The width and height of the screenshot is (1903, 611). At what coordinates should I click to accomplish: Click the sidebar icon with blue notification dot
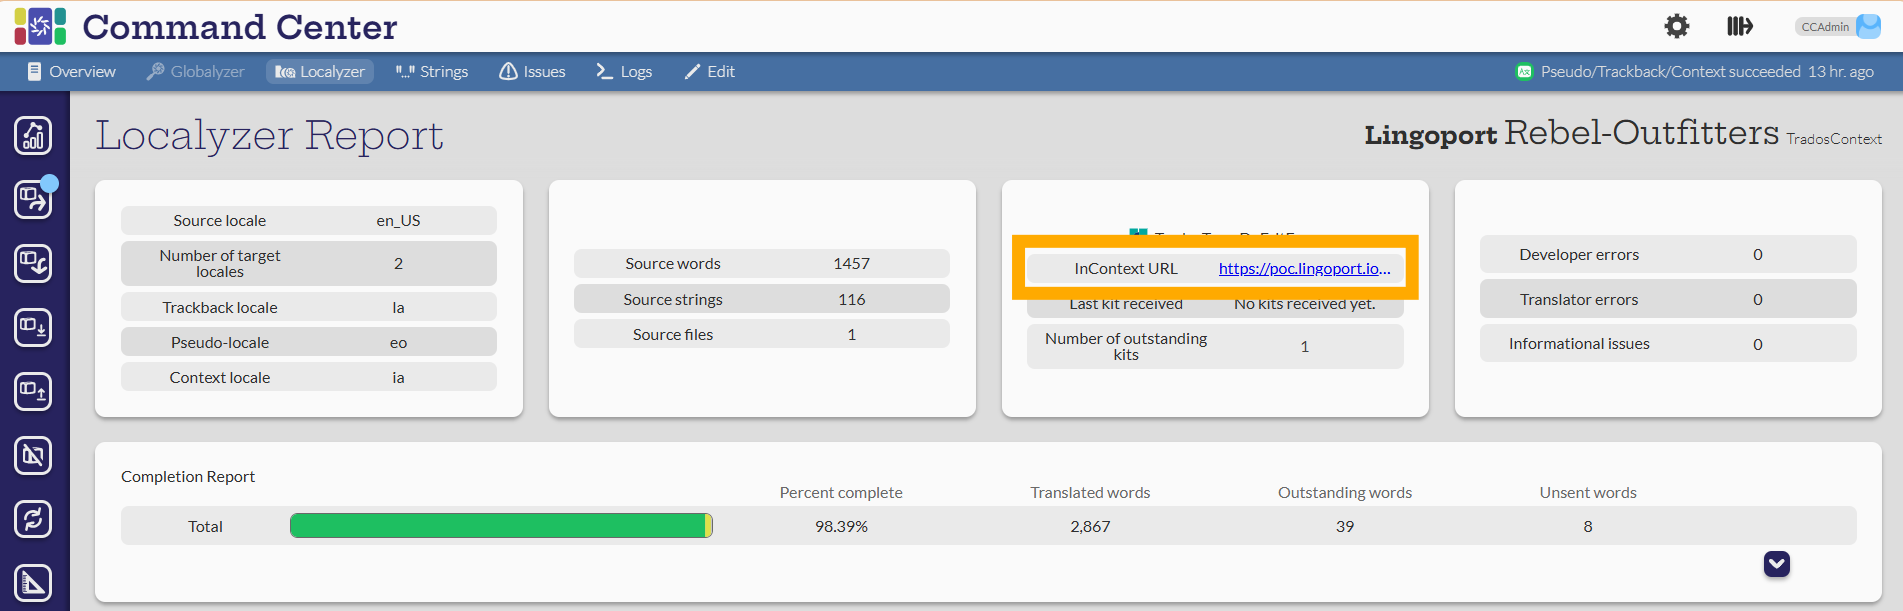[x=33, y=200]
